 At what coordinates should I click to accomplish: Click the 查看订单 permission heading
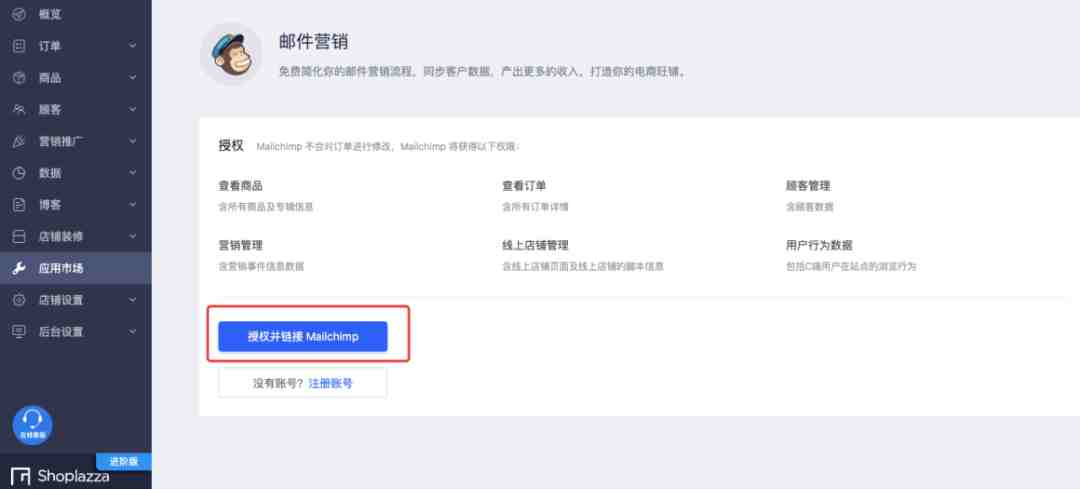click(x=525, y=186)
